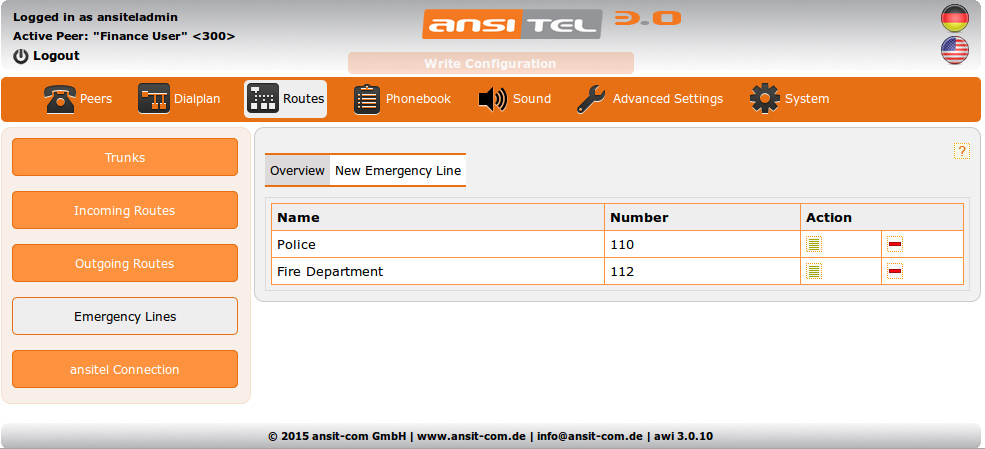
Task: Switch language to German flag
Action: [955, 18]
